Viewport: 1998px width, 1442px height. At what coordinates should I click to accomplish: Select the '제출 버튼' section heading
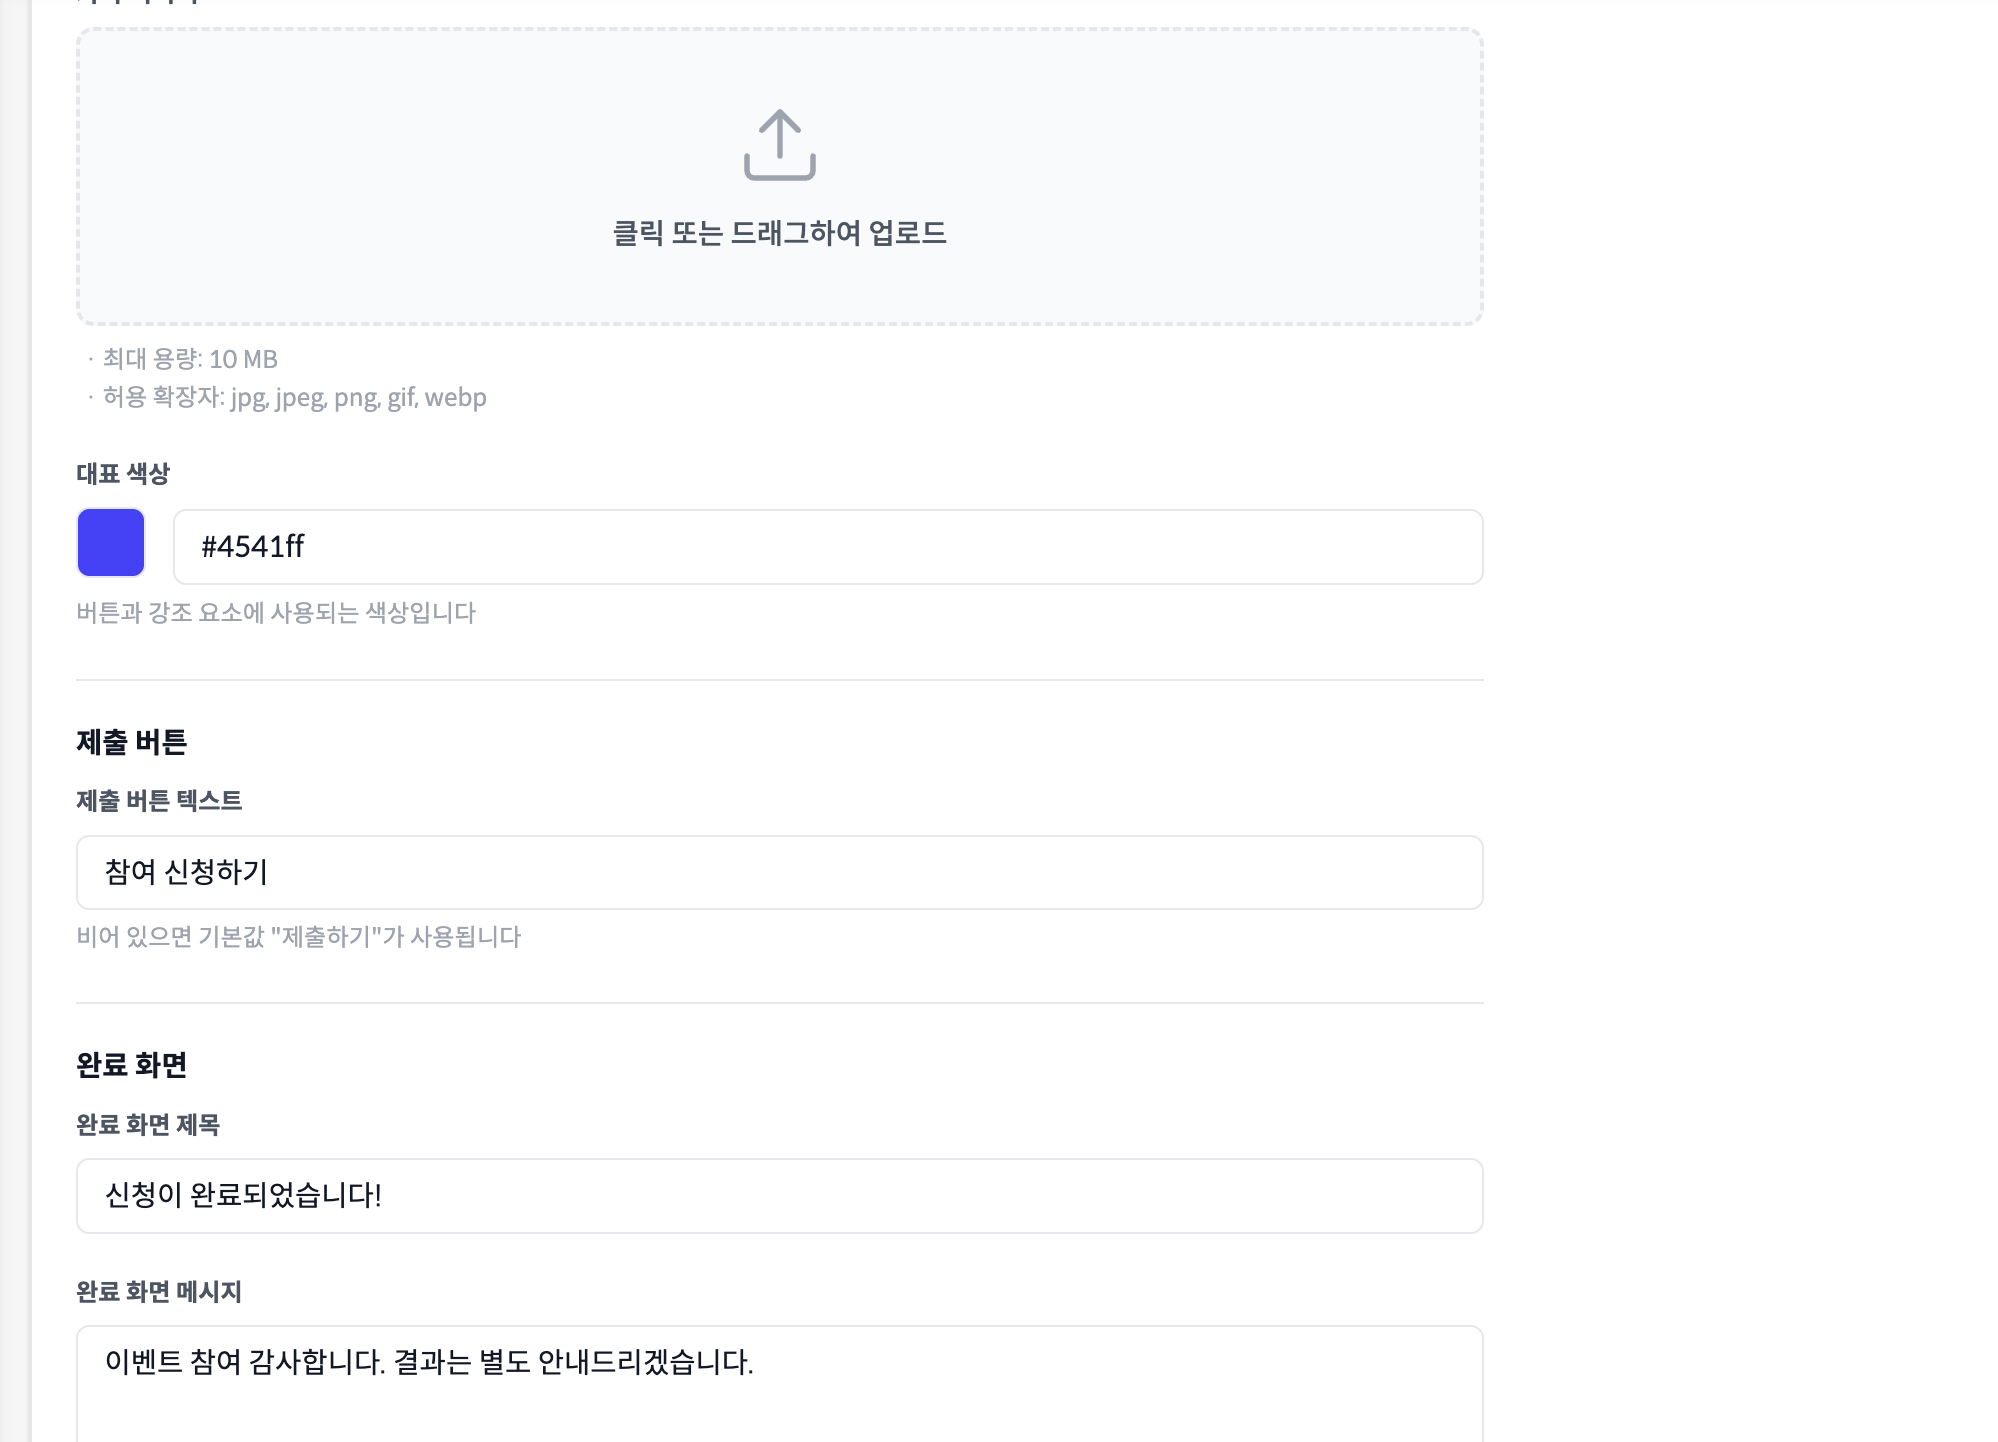132,742
